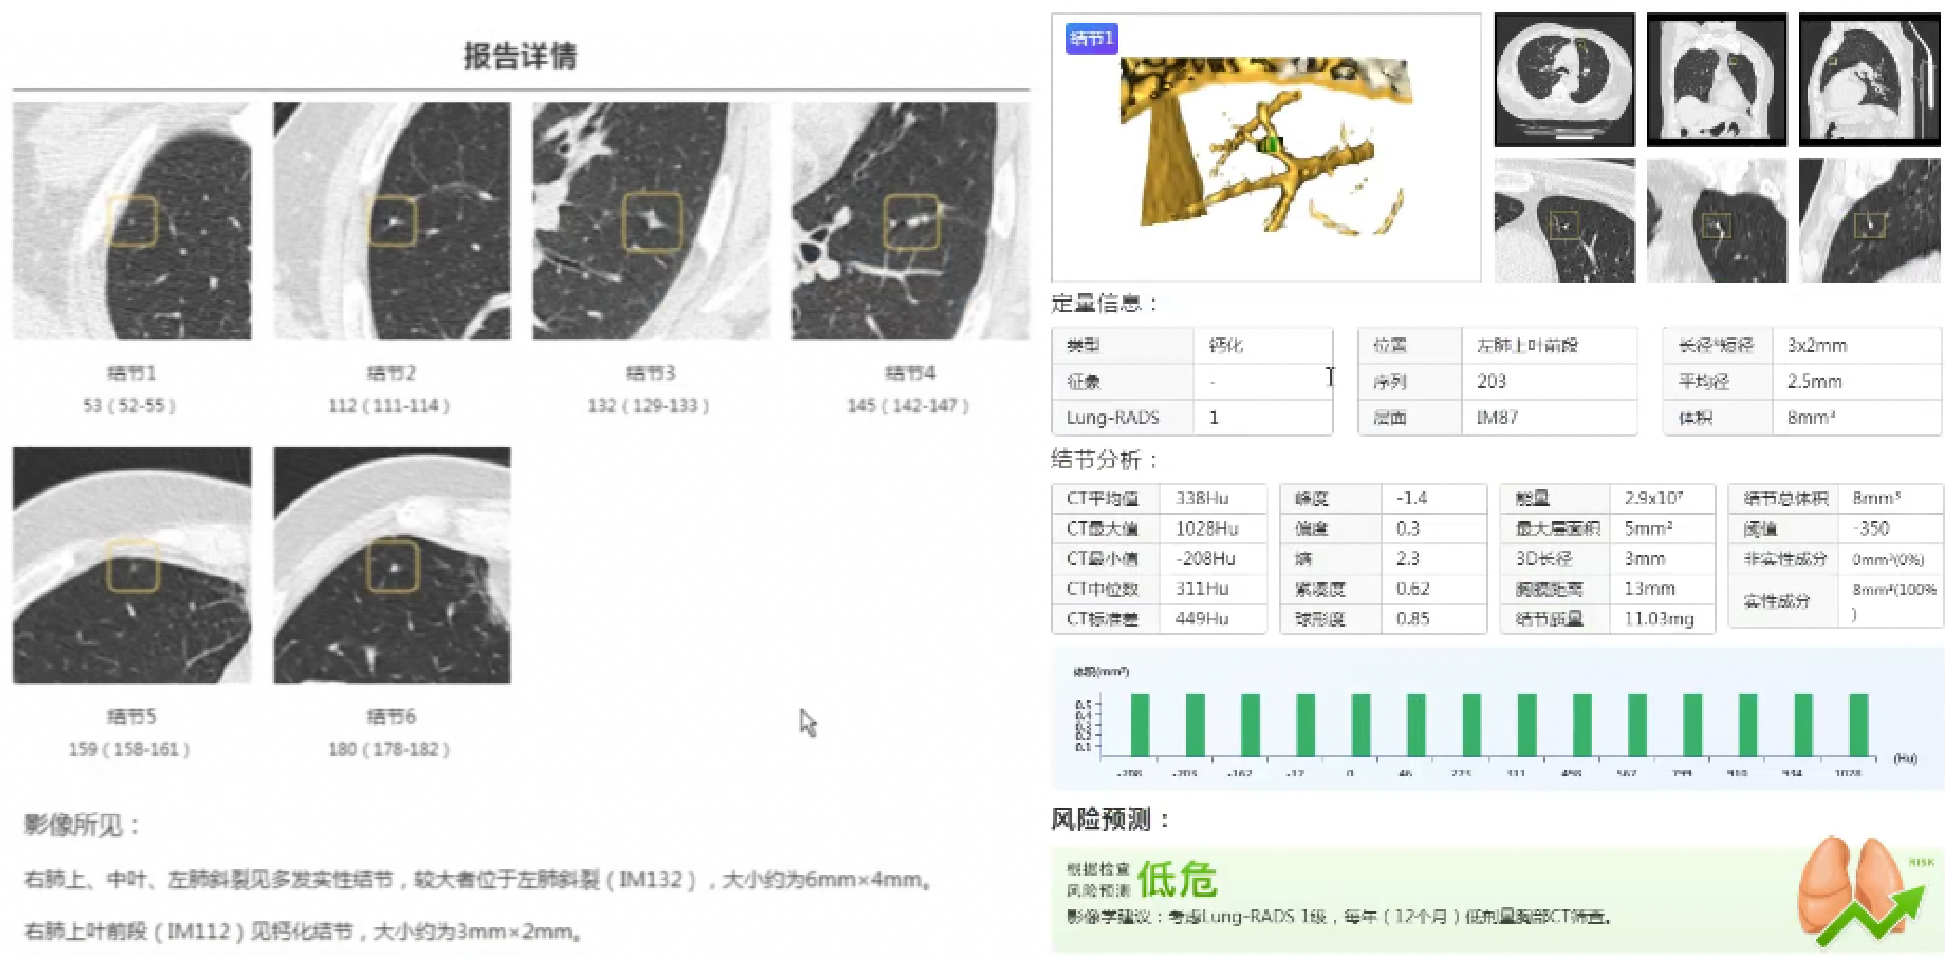The width and height of the screenshot is (1945, 958).
Task: Click the green nodule marker on 3D airway model
Action: pos(1269,145)
